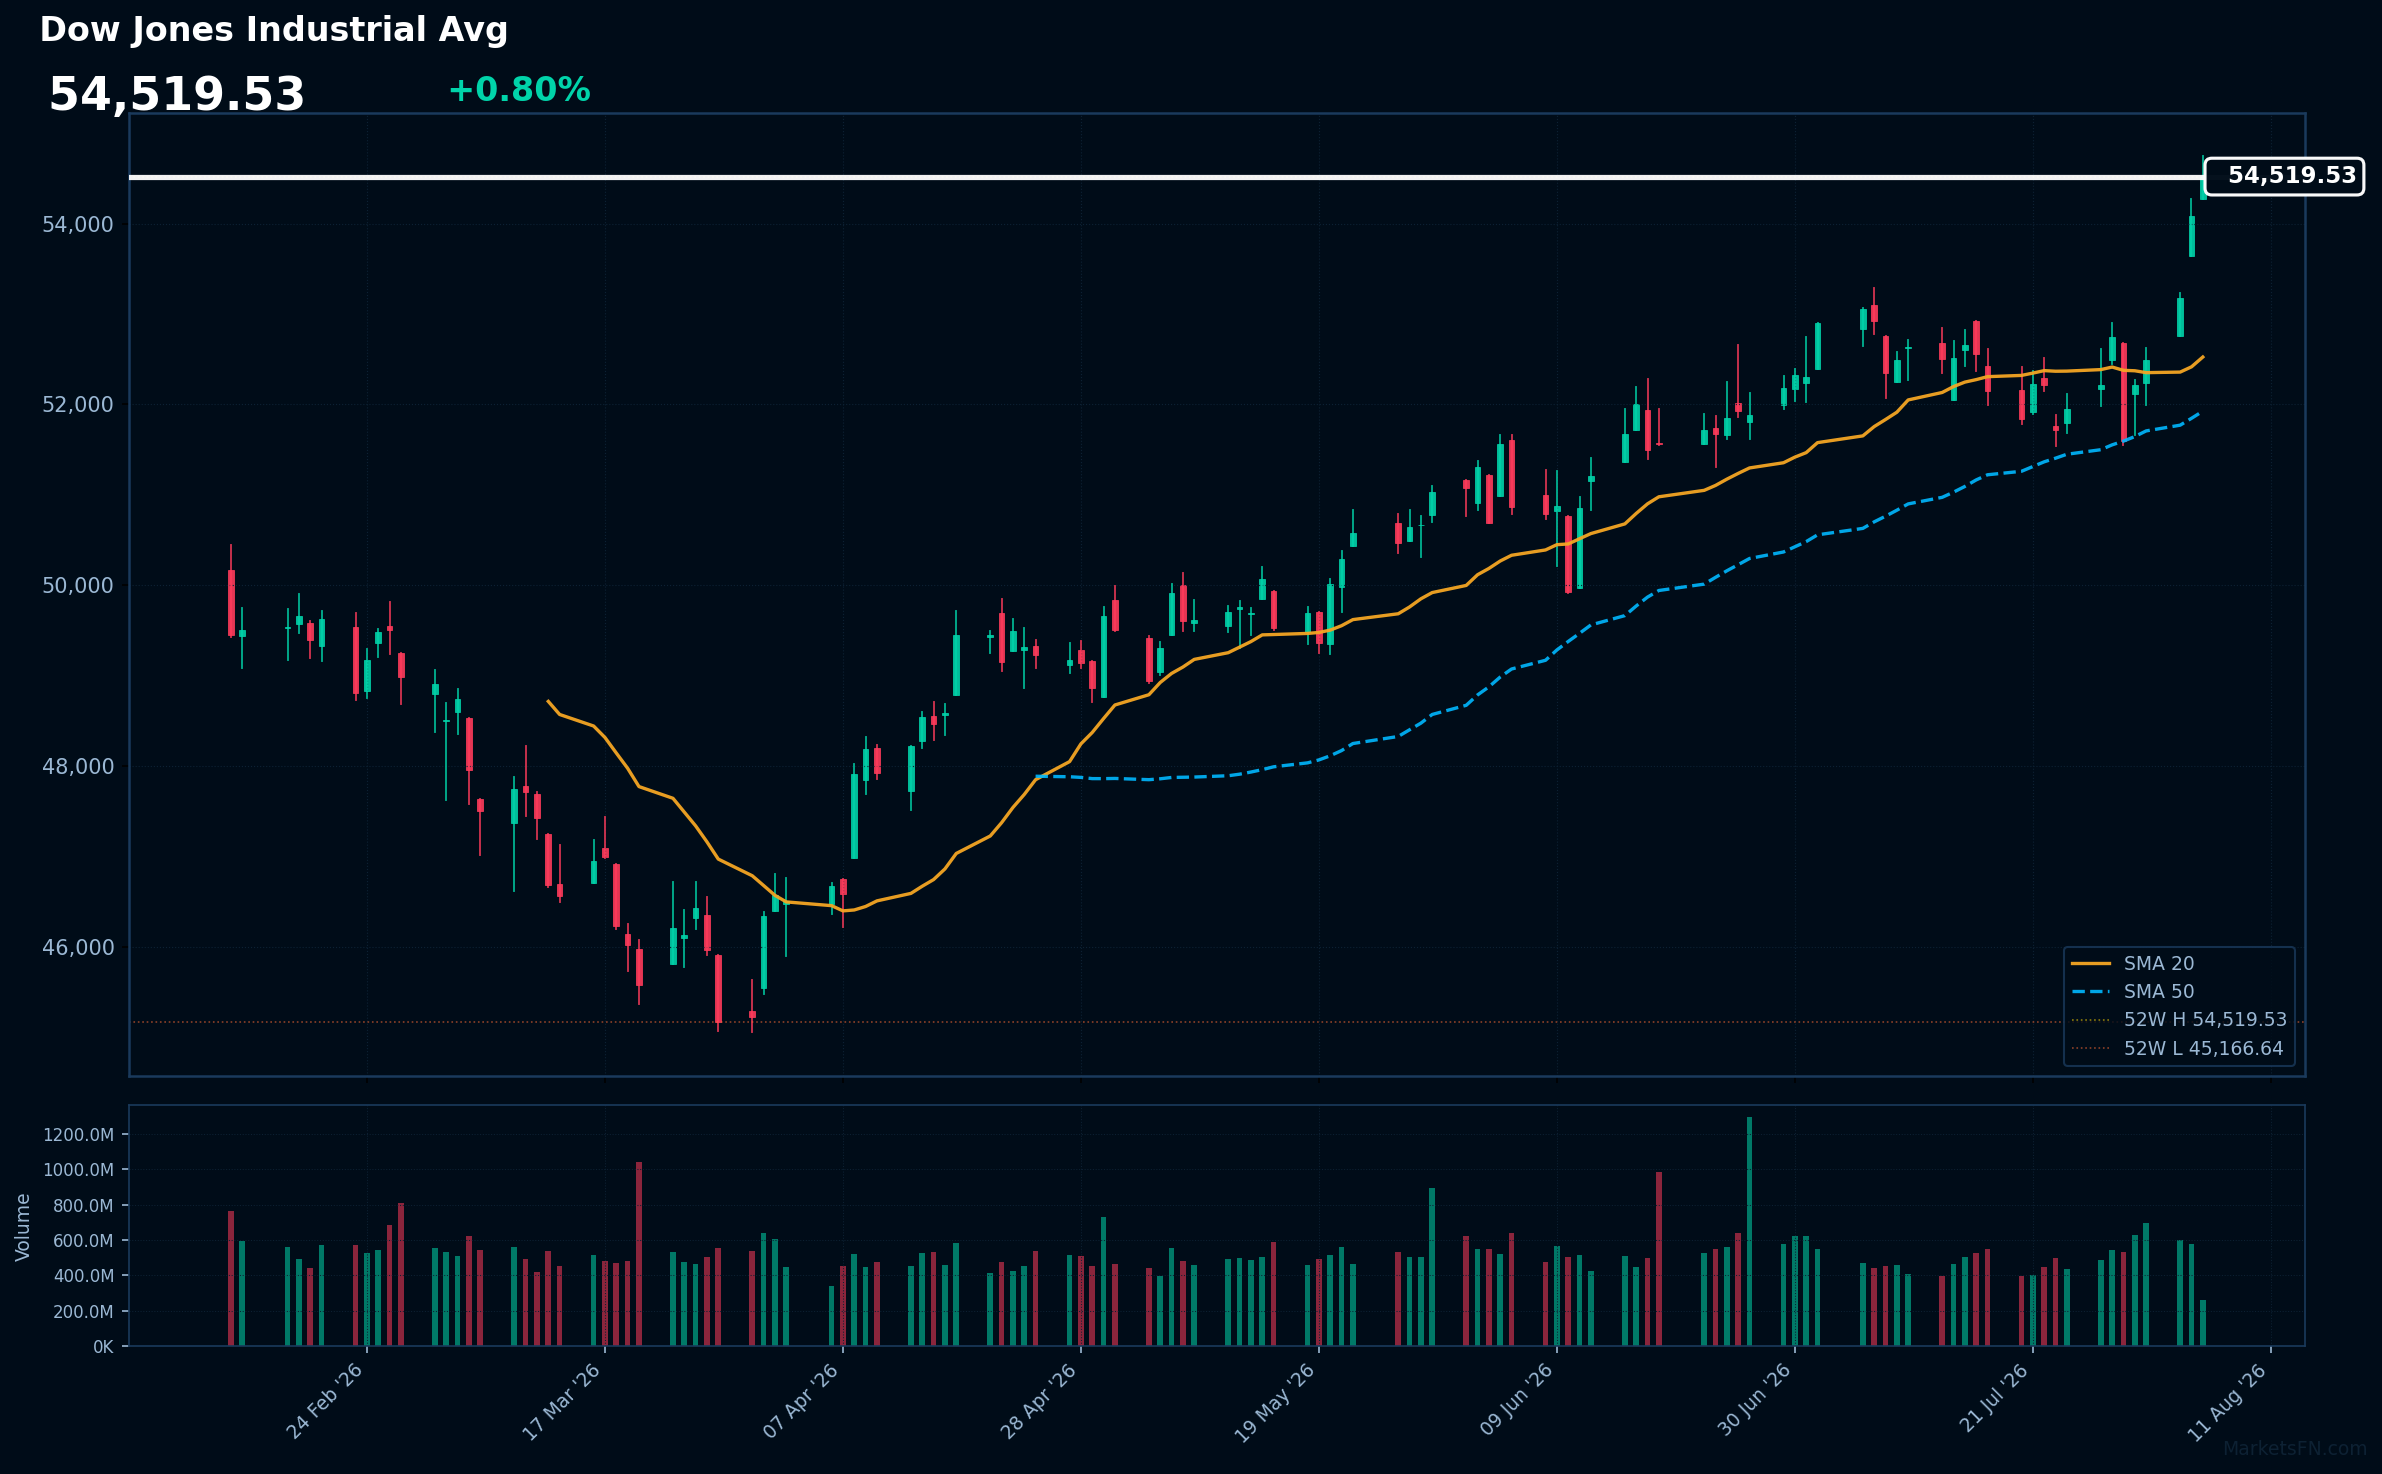Click the 54,000 price axis label
The width and height of the screenshot is (2382, 1474).
coord(78,225)
